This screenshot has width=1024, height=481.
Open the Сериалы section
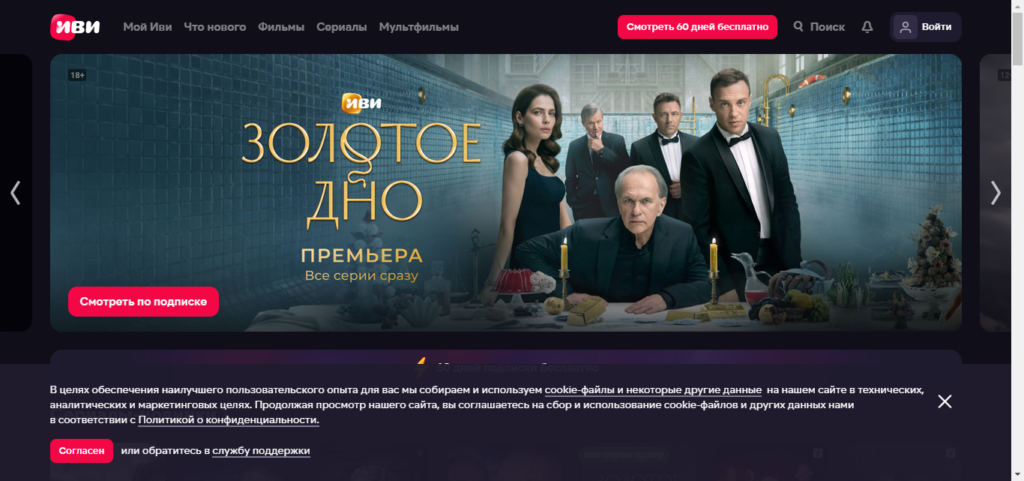pos(342,27)
